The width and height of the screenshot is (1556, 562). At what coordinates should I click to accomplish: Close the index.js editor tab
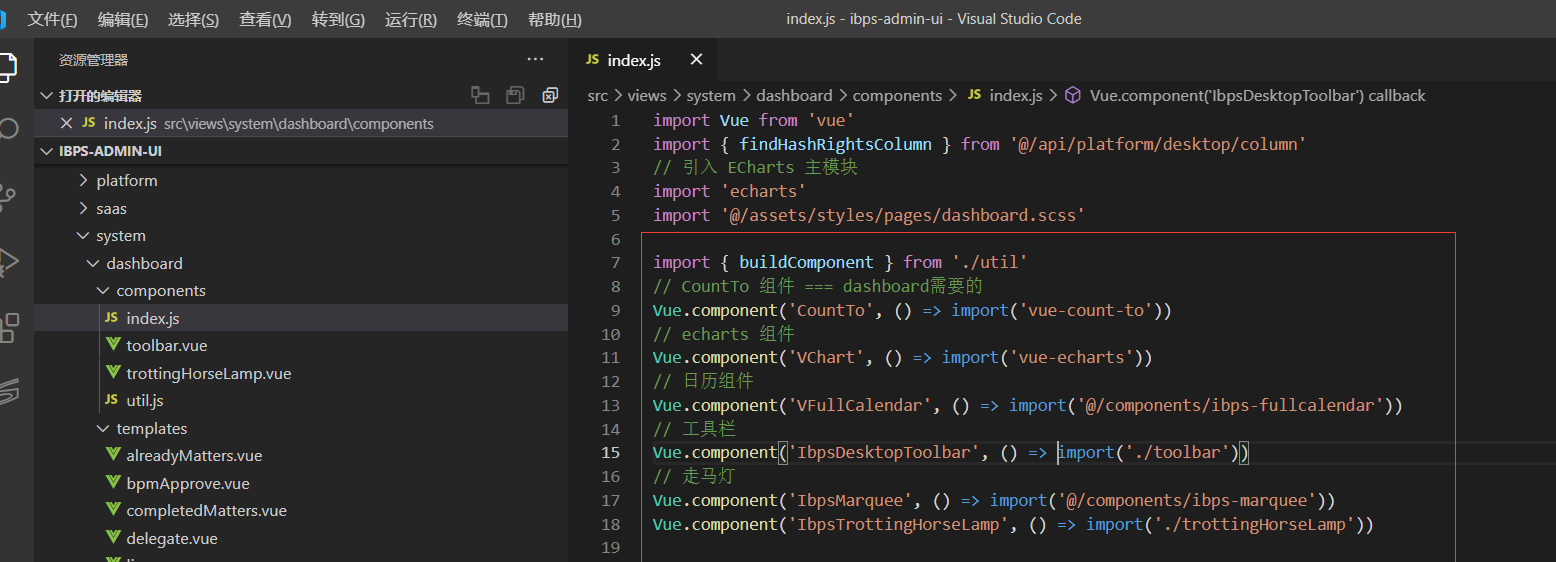click(x=696, y=60)
